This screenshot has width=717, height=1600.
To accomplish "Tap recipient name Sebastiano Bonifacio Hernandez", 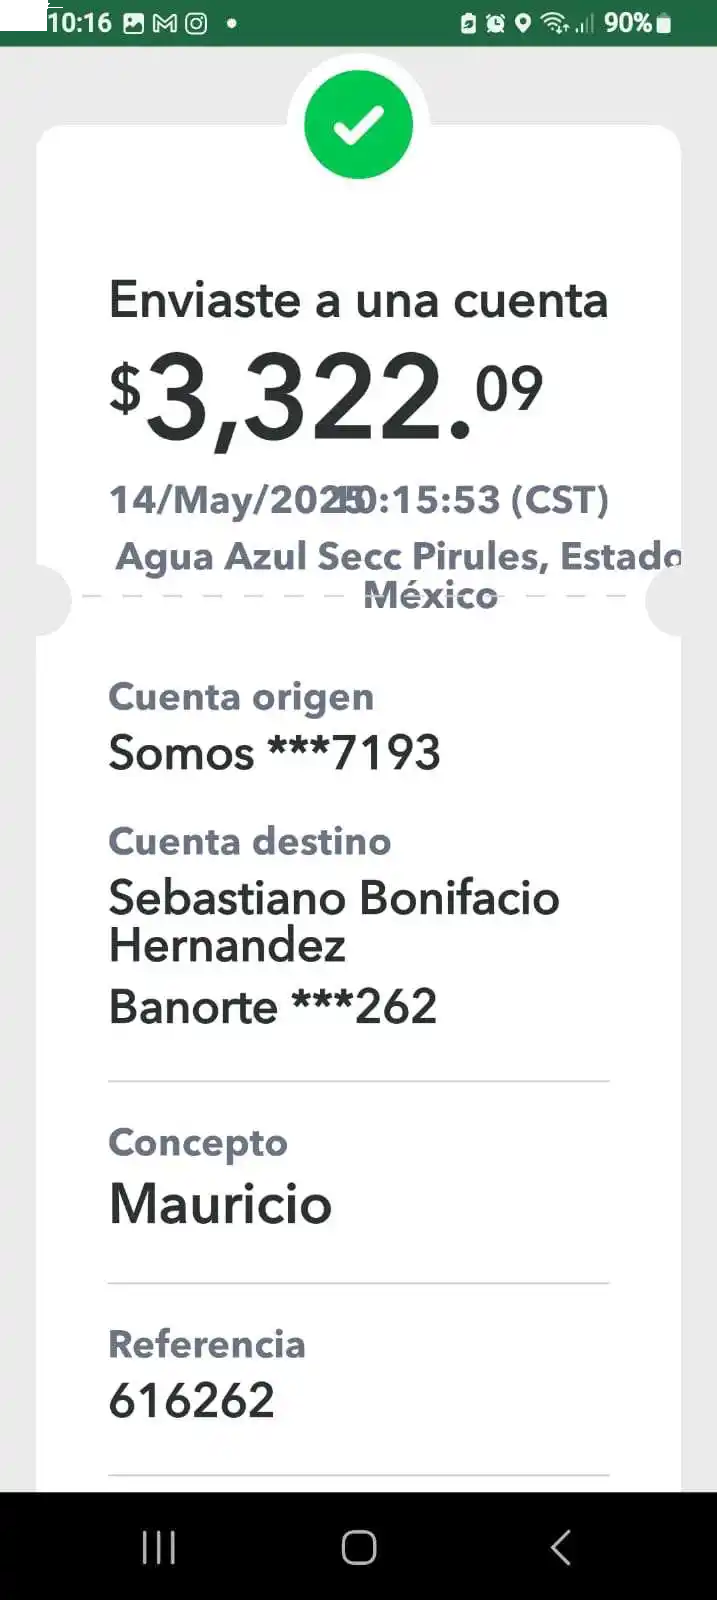I will (x=333, y=920).
